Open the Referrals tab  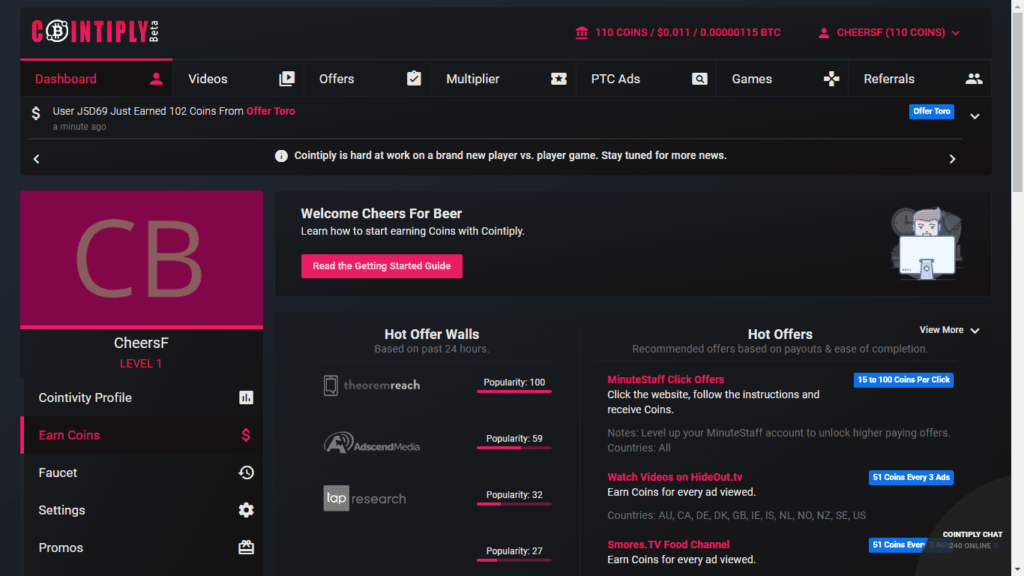tap(920, 78)
